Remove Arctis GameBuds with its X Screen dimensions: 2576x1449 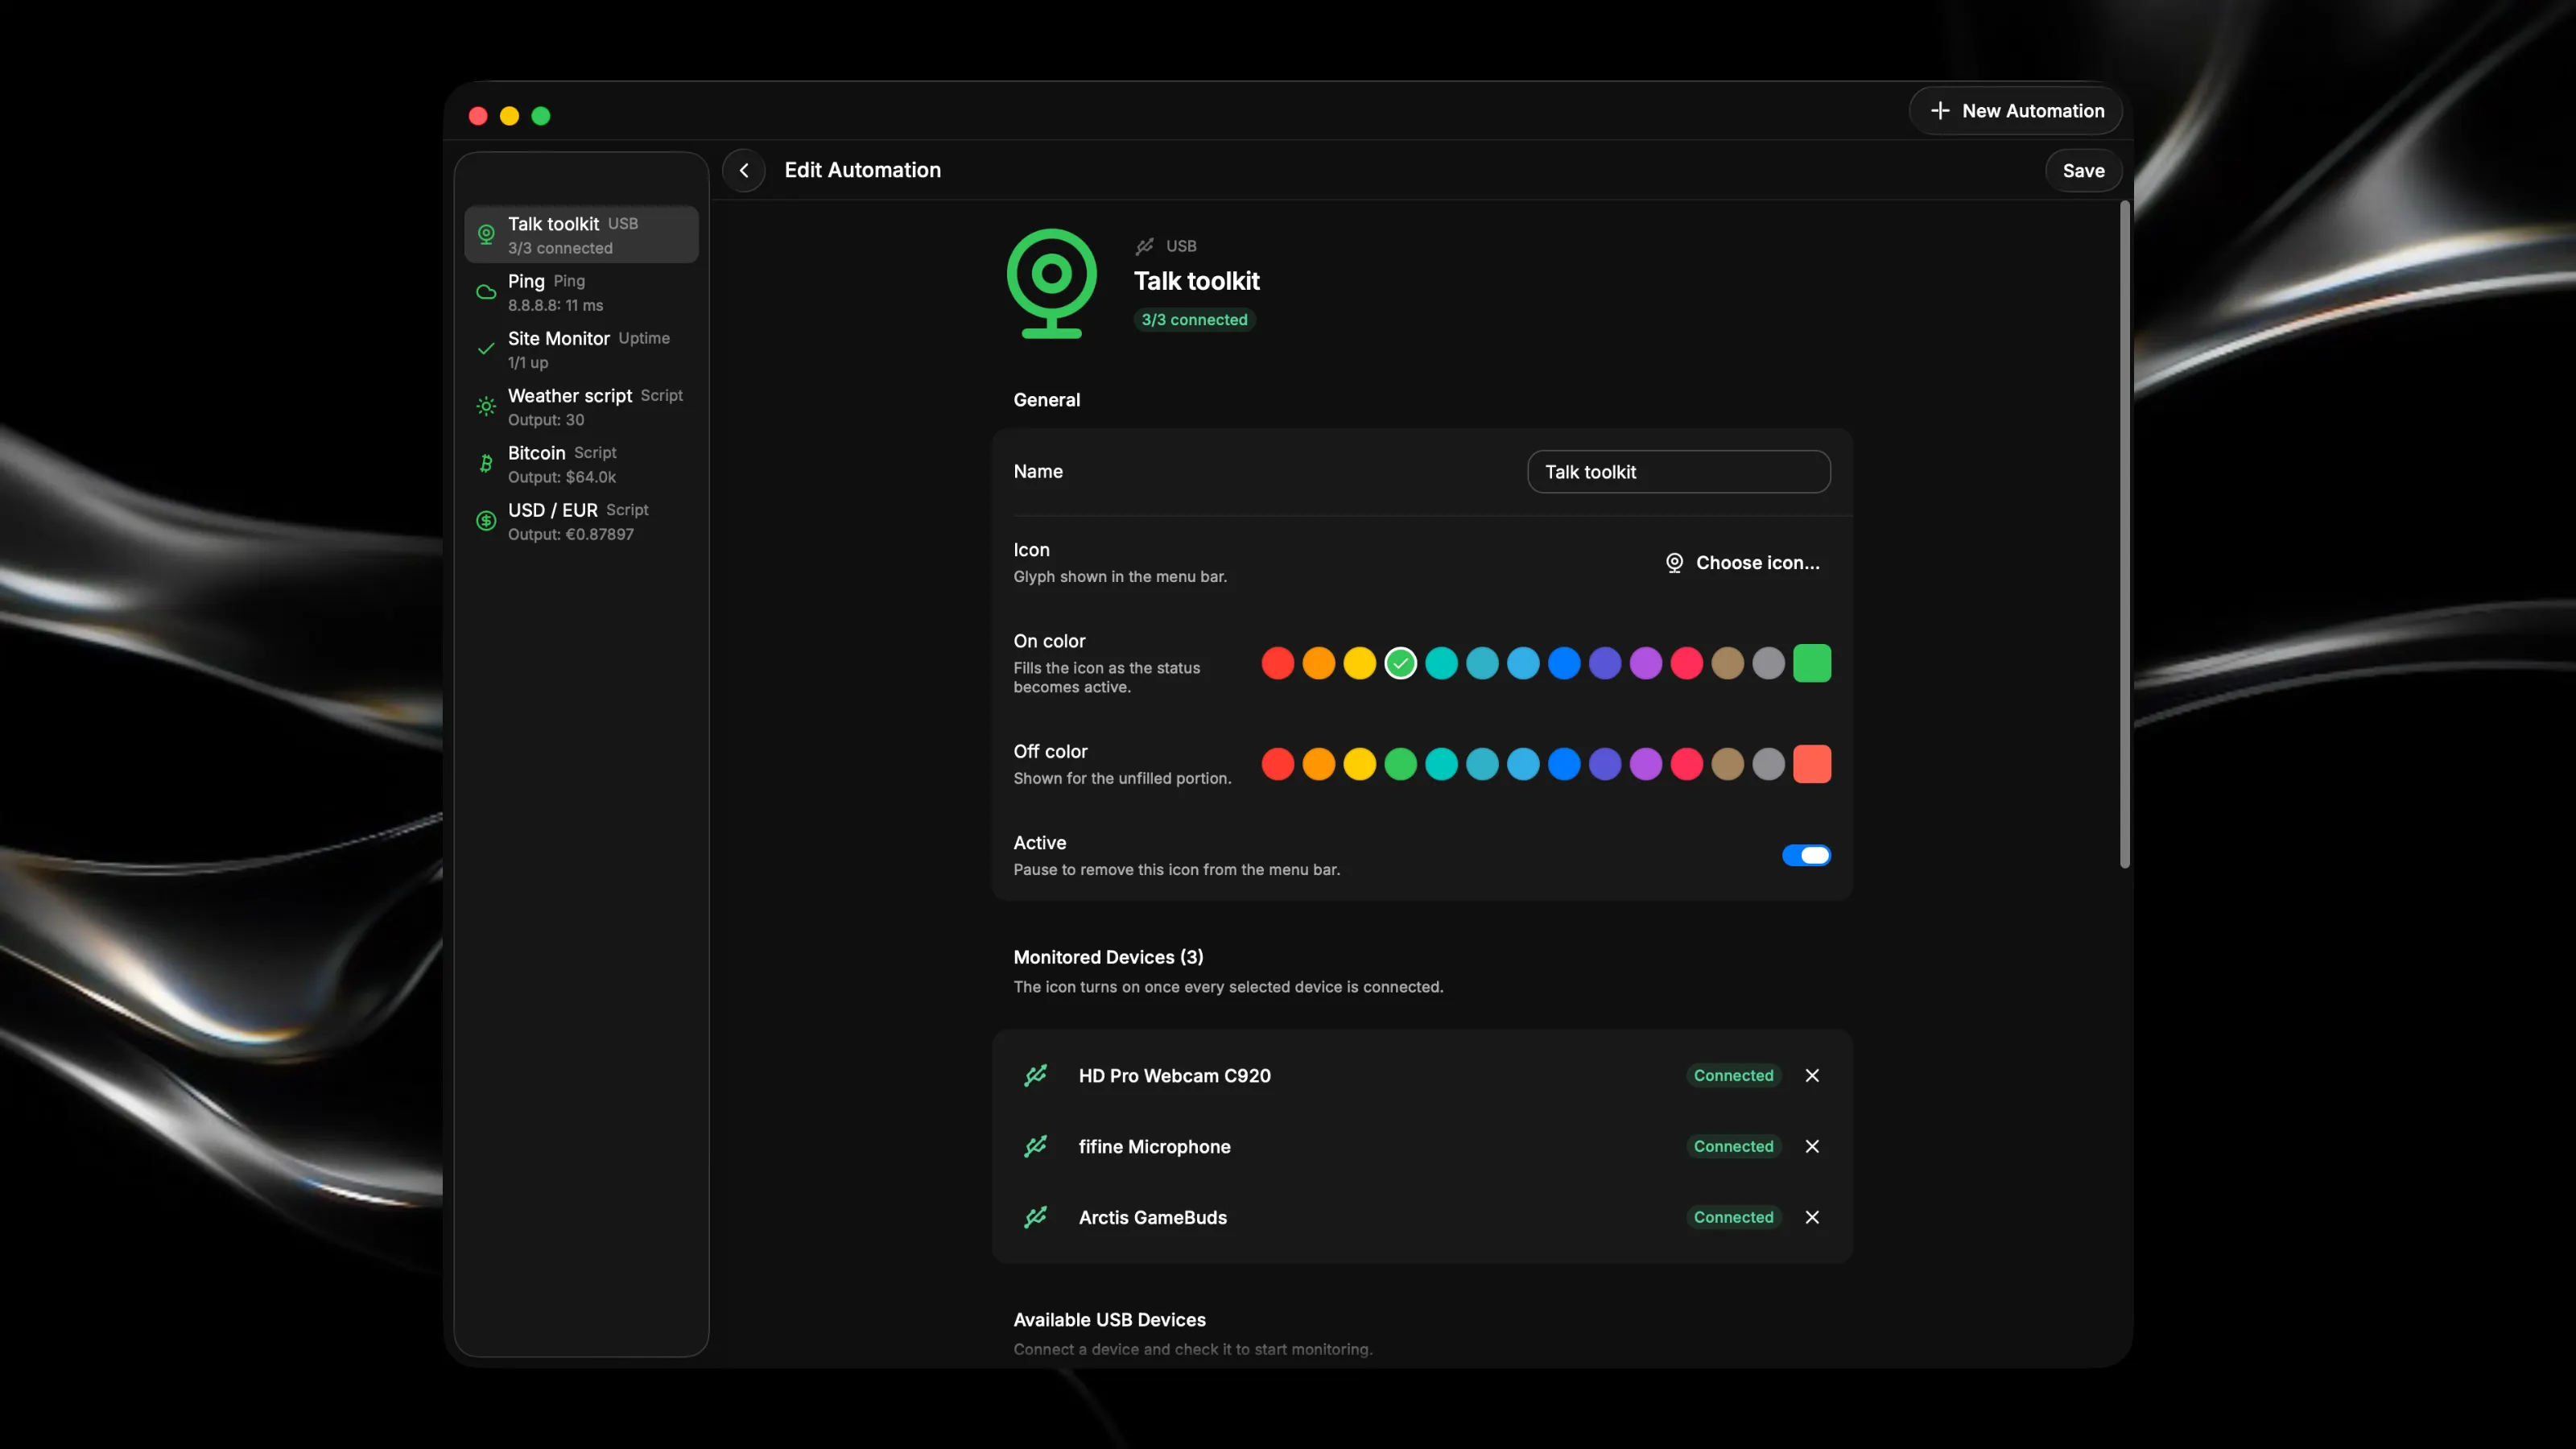coord(1812,1217)
